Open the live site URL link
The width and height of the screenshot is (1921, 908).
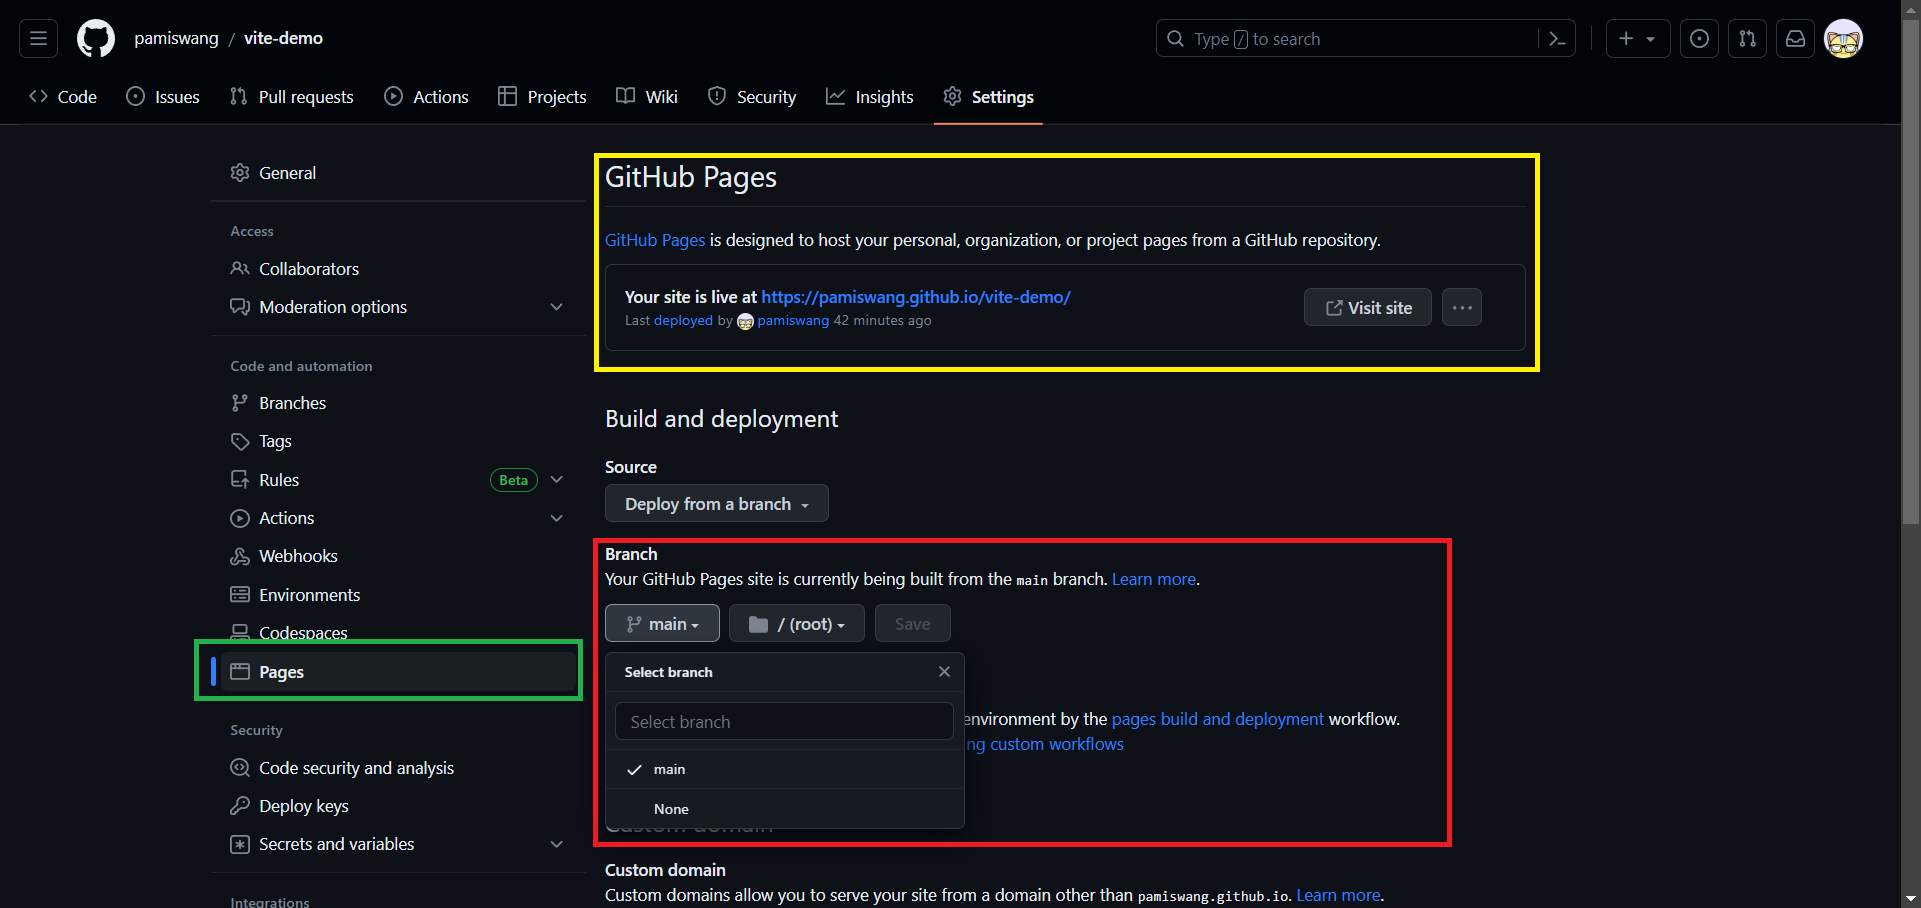916,297
